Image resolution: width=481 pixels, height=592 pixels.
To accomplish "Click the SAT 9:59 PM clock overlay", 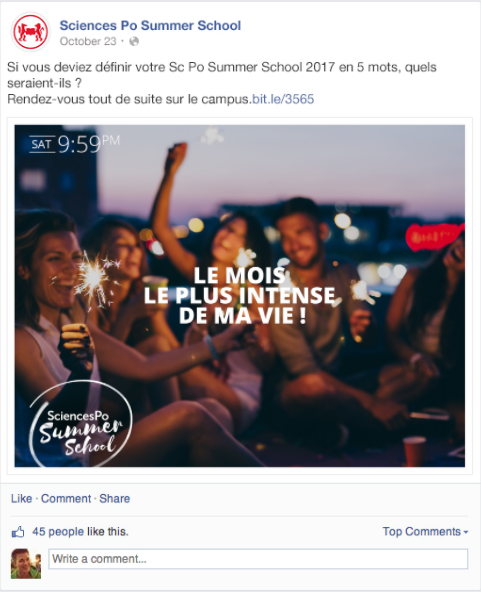I will pos(75,144).
